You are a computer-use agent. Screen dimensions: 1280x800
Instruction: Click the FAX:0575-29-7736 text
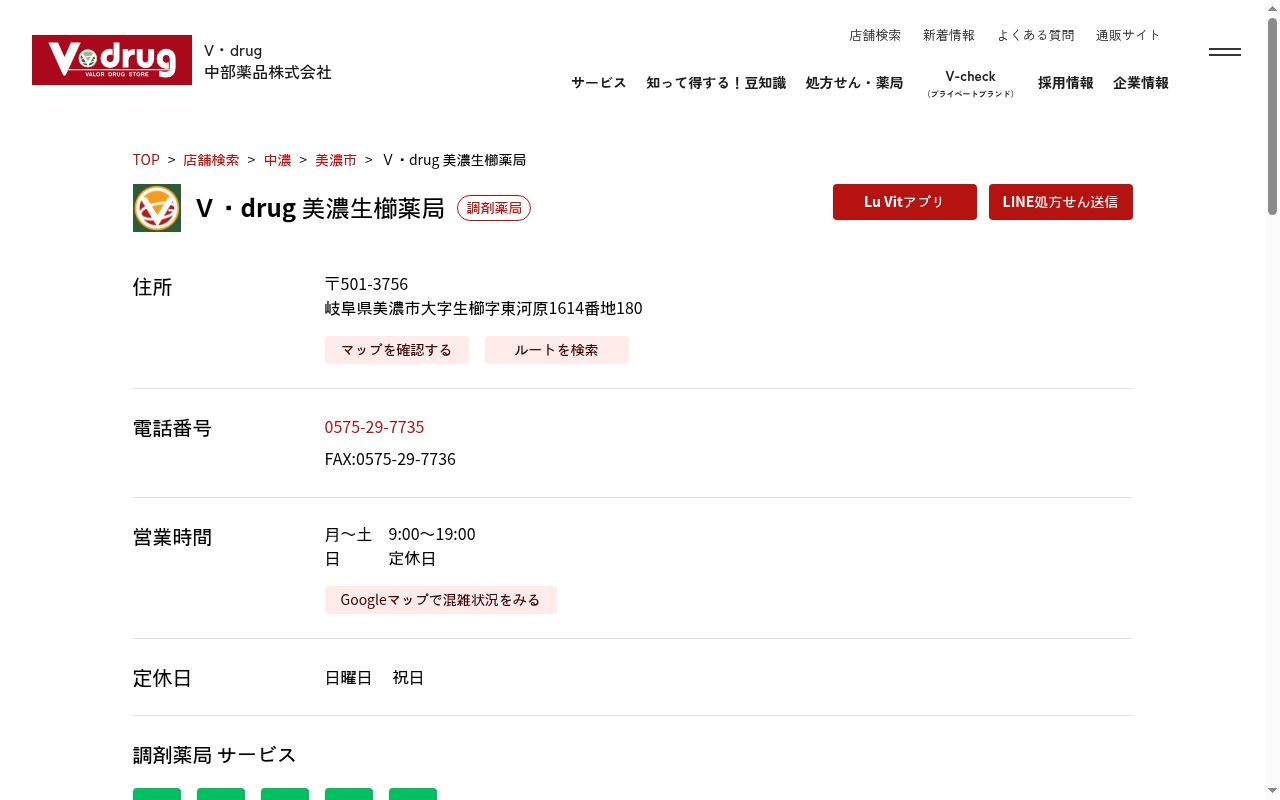pyautogui.click(x=390, y=459)
